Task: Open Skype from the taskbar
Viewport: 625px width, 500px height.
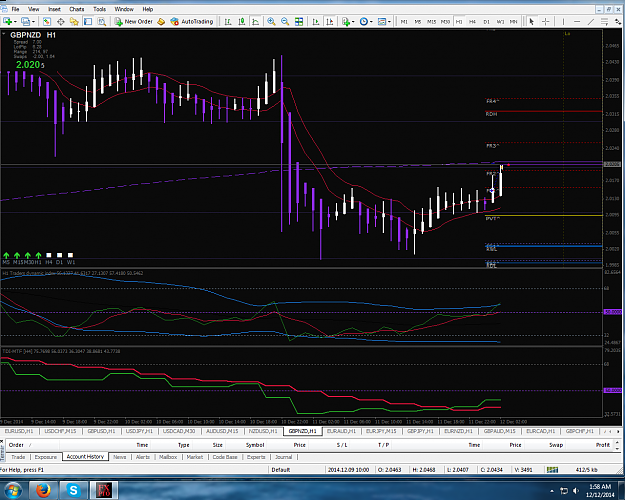Action: pos(73,490)
